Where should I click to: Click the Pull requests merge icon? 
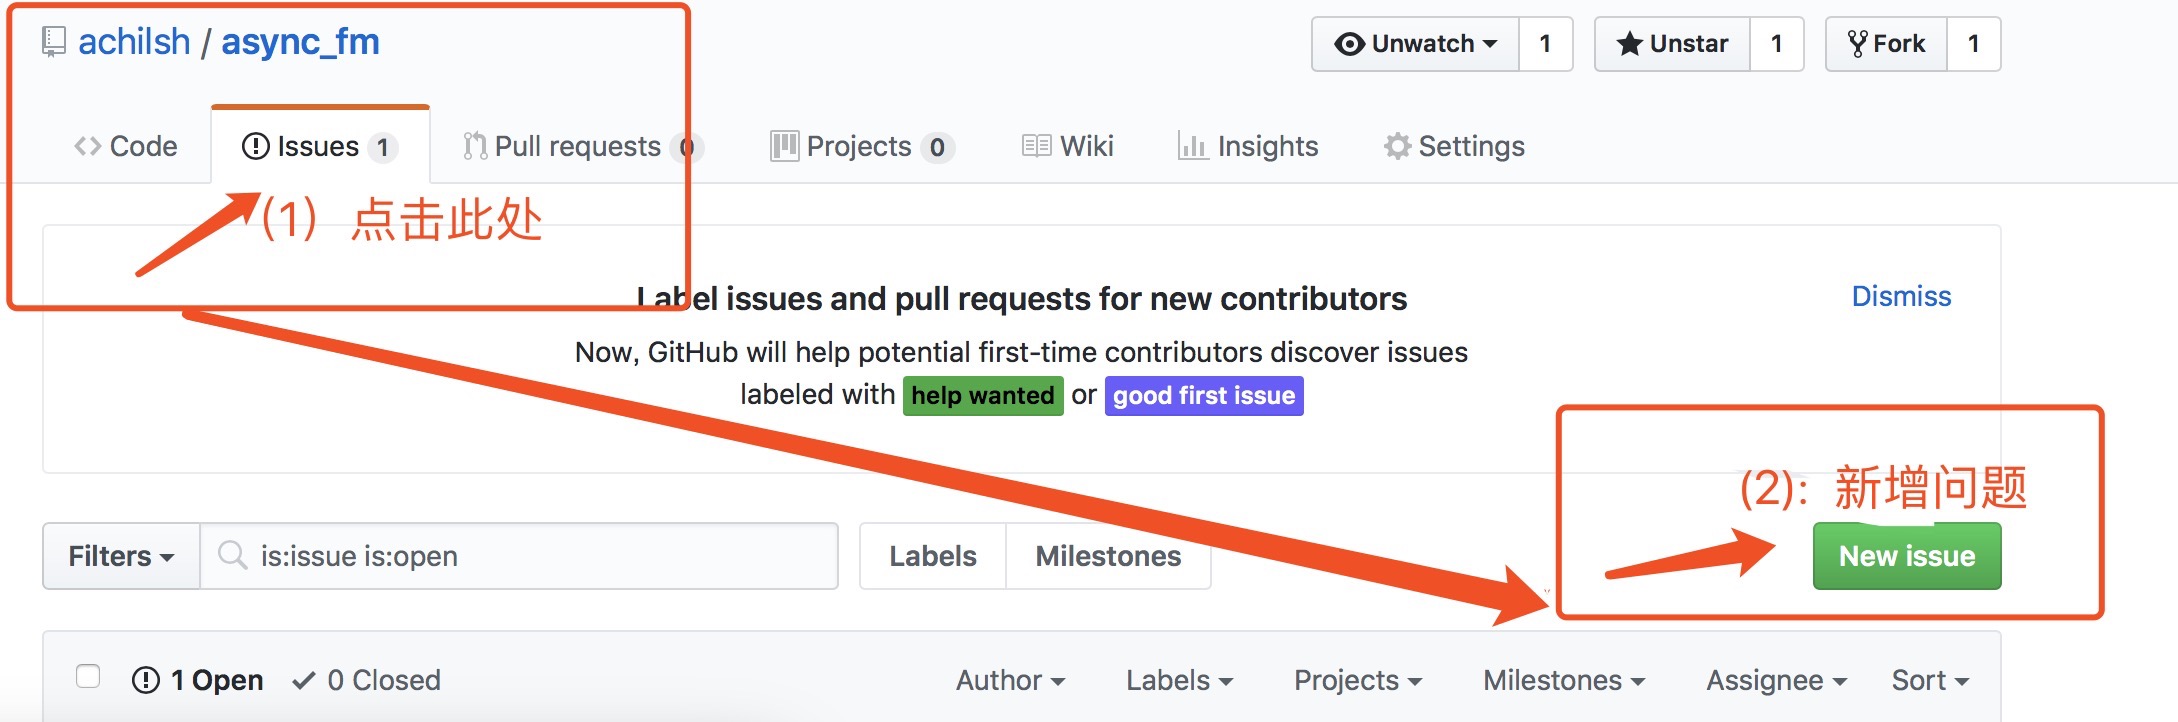tap(475, 146)
